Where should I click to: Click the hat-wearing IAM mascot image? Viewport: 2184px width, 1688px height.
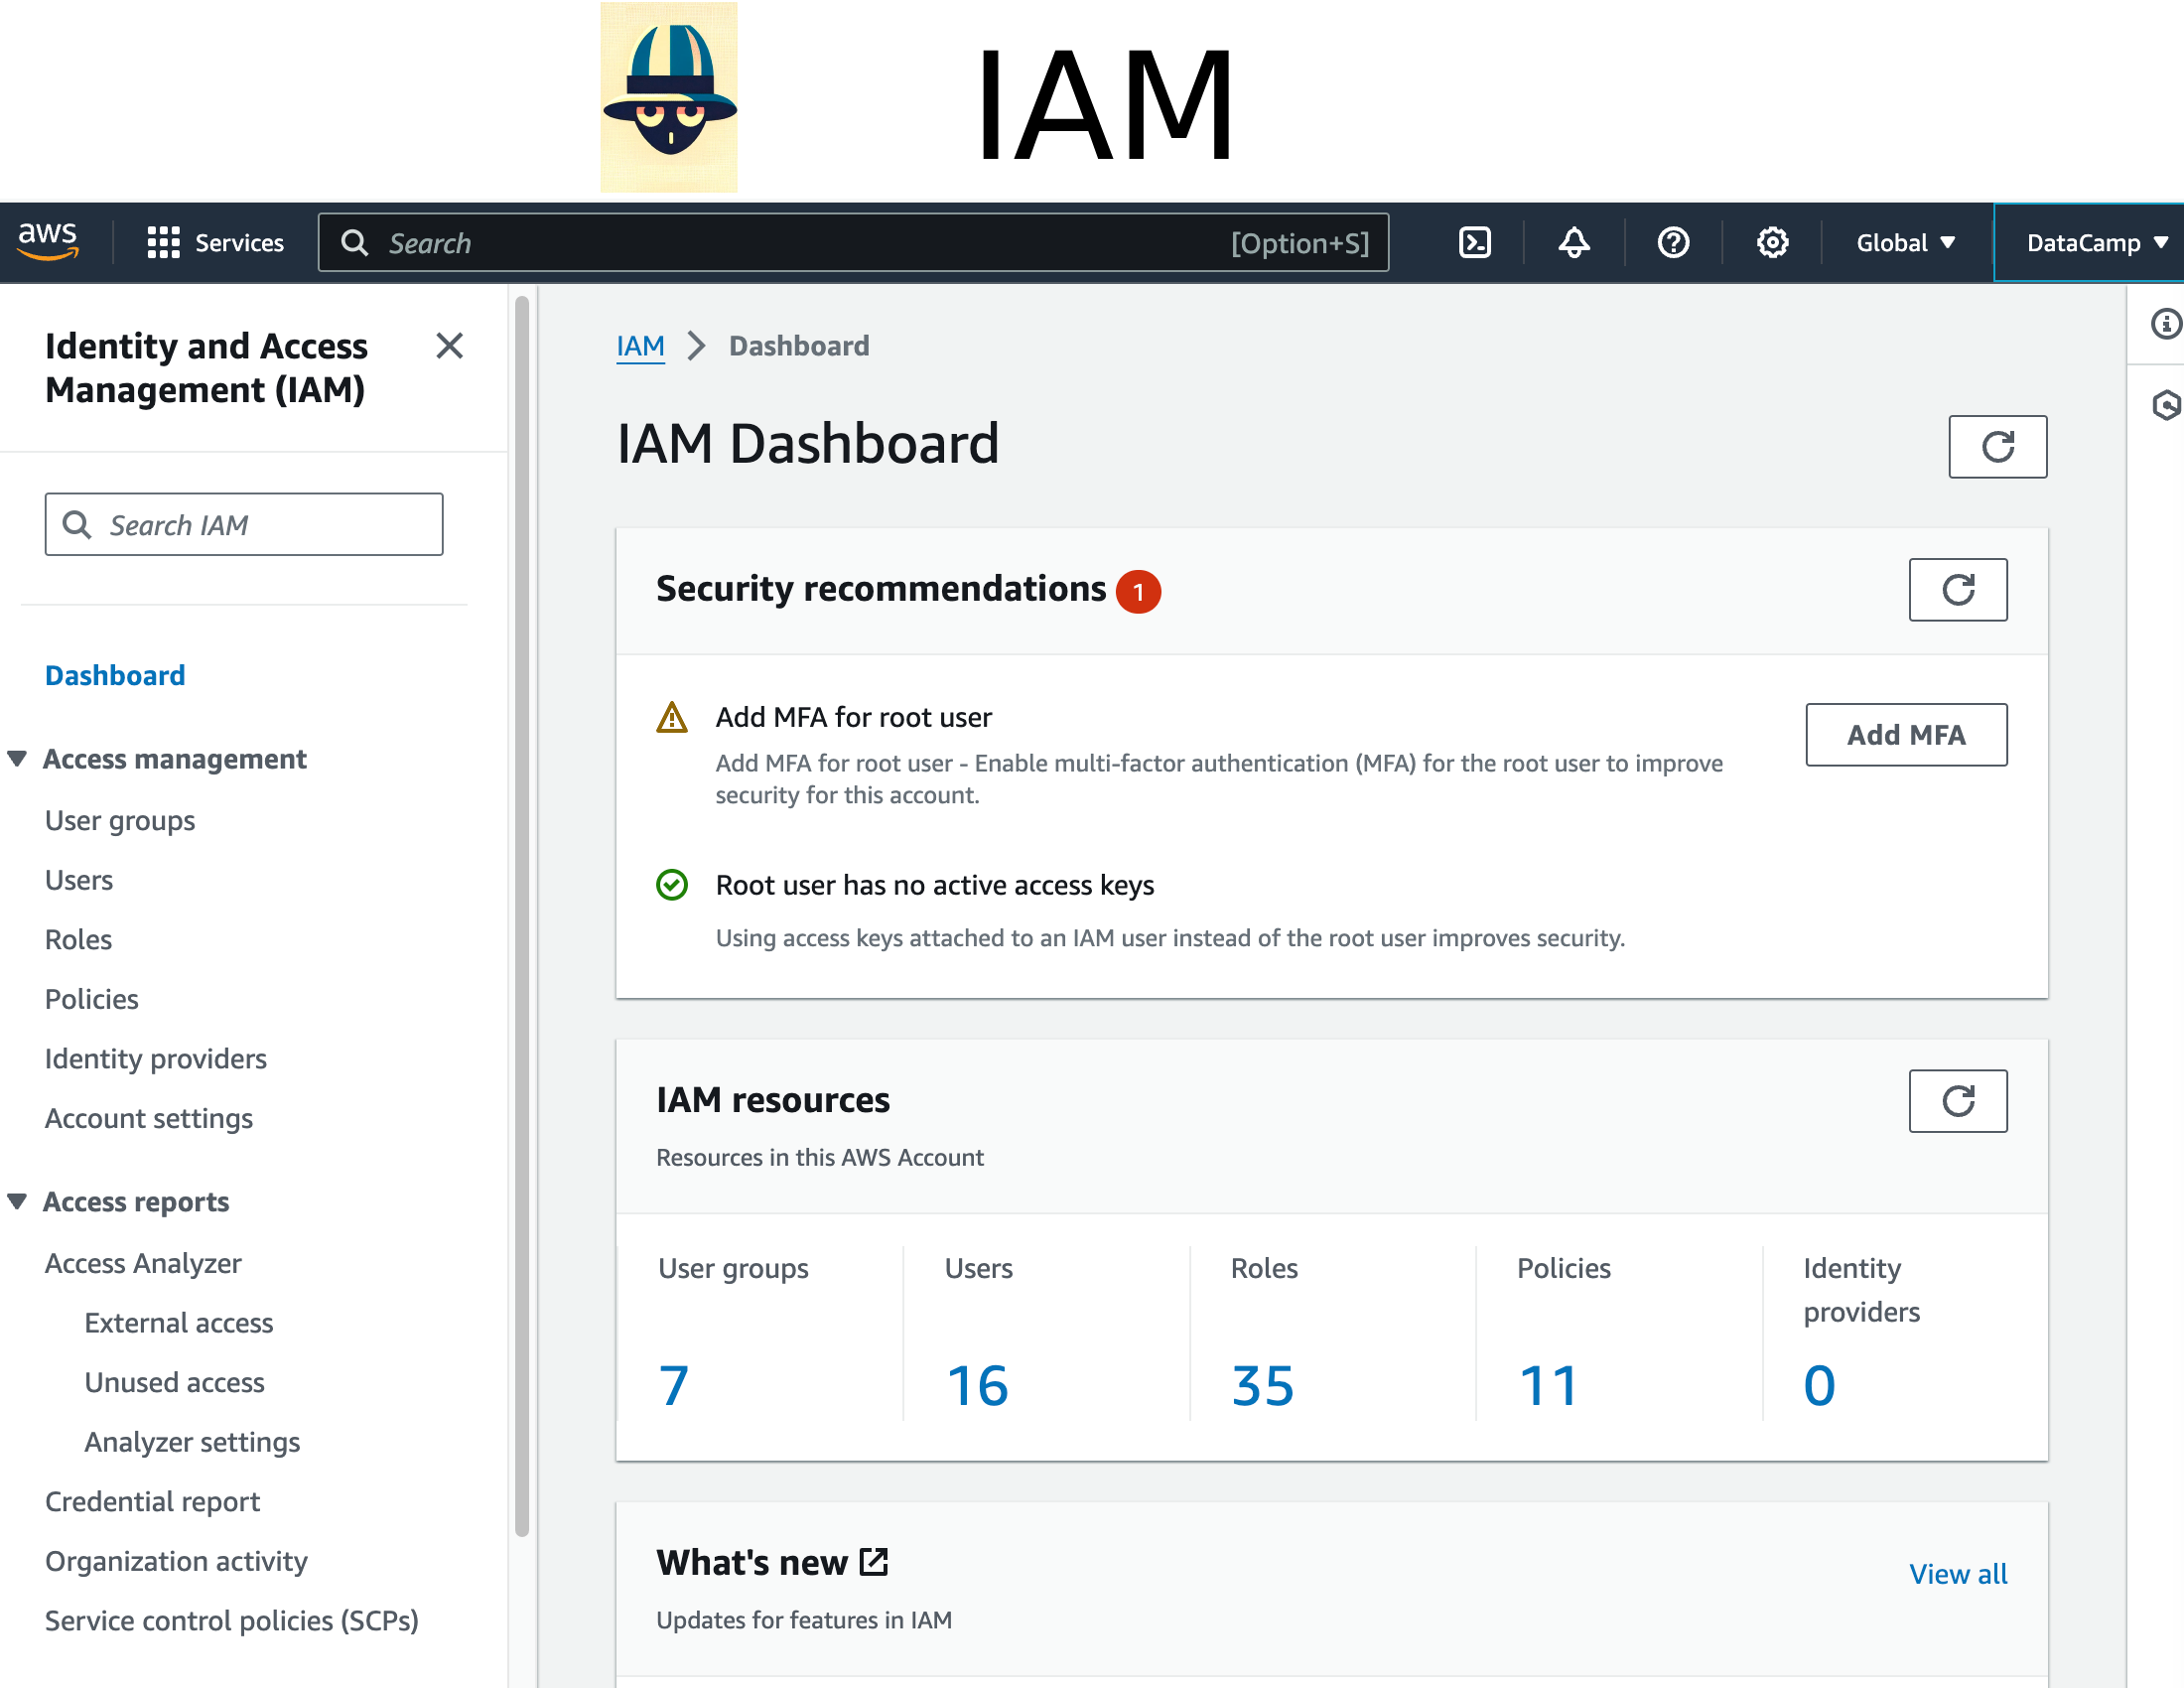[x=669, y=97]
